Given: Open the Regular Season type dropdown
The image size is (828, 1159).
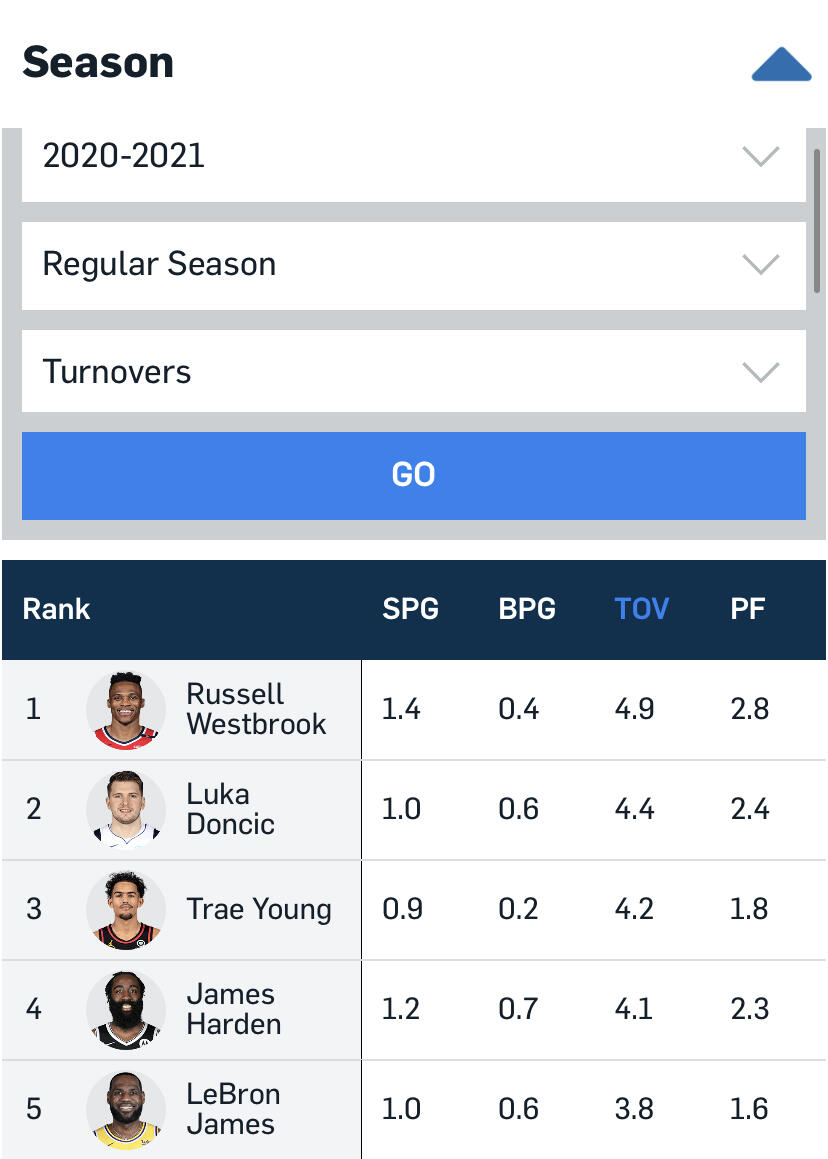Looking at the screenshot, I should tap(413, 265).
